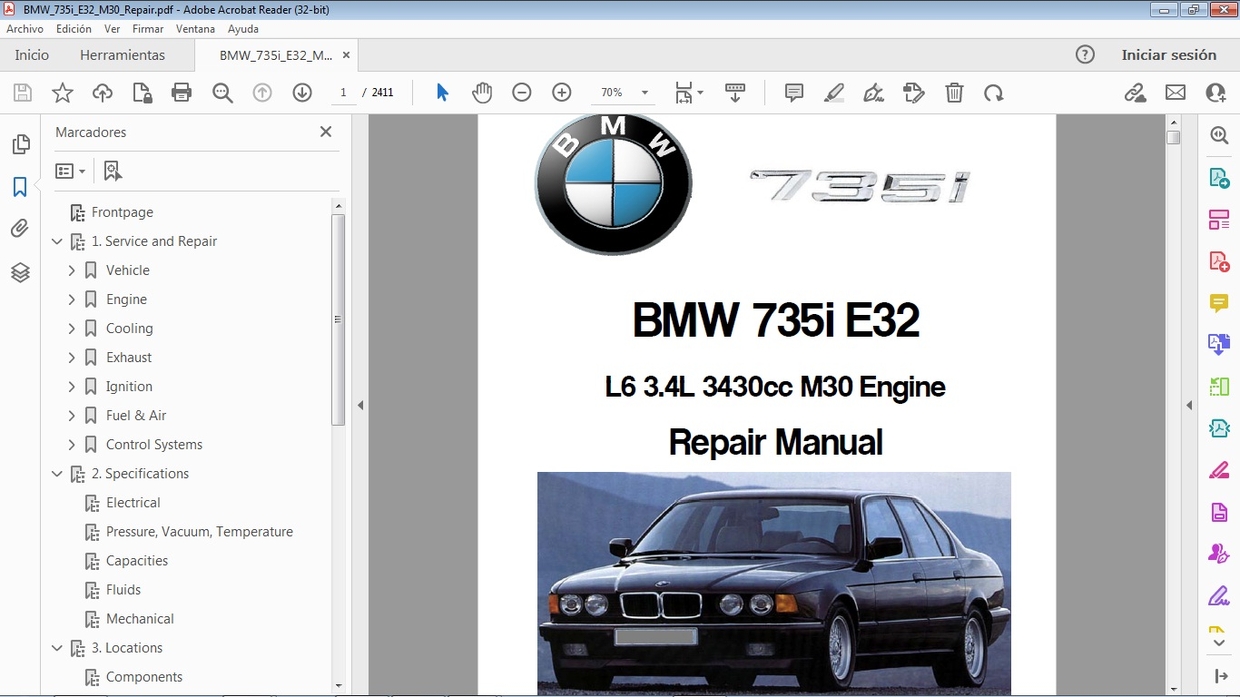This screenshot has width=1240, height=697.
Task: Collapse the 1. Service and Repair bookmark
Action: click(x=57, y=242)
